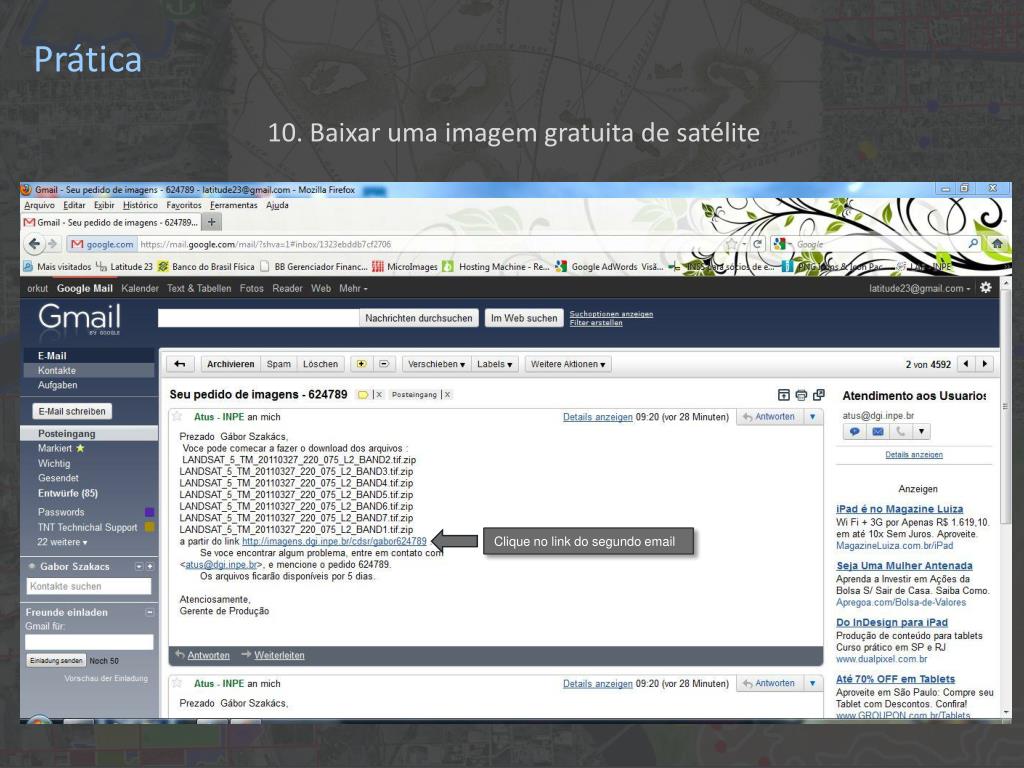Image resolution: width=1024 pixels, height=768 pixels.
Task: Start chat with atus@dgi.inpe.br via speech bubble icon
Action: [x=854, y=432]
